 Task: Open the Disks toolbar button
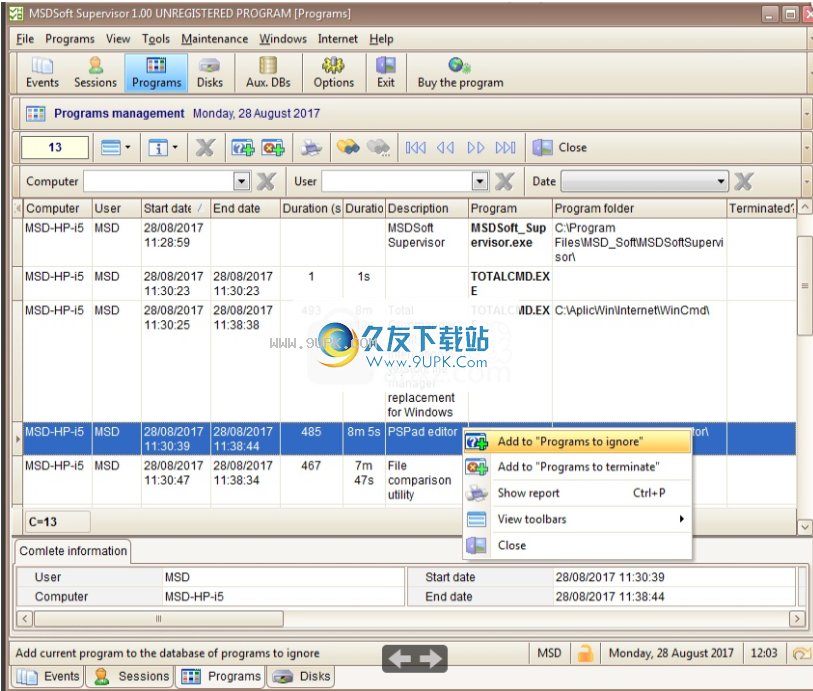click(209, 73)
